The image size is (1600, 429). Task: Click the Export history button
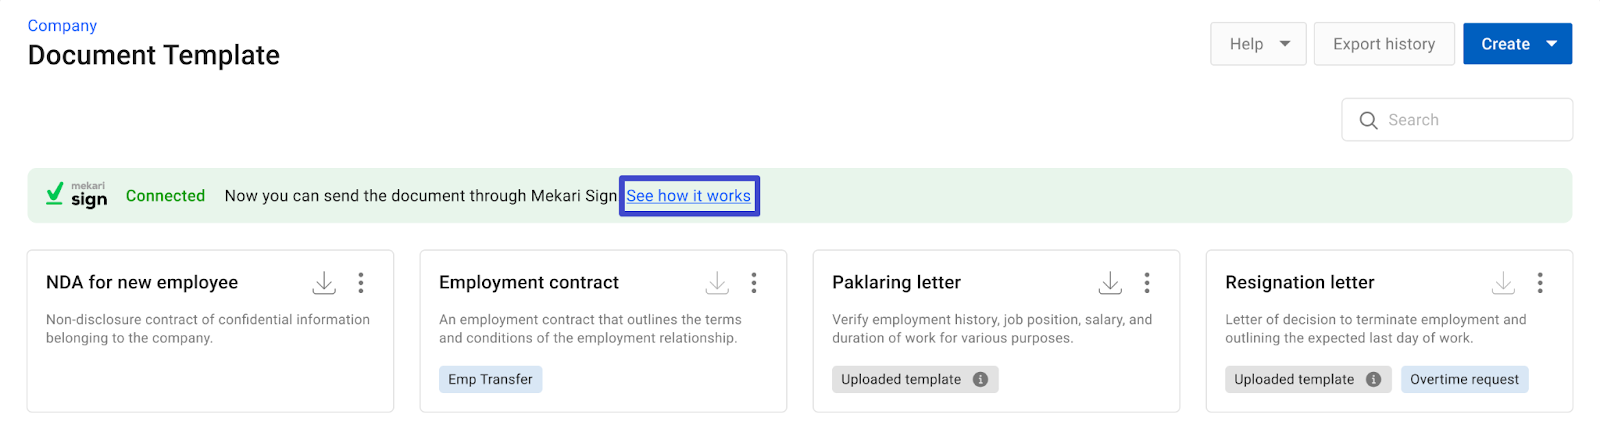point(1384,44)
